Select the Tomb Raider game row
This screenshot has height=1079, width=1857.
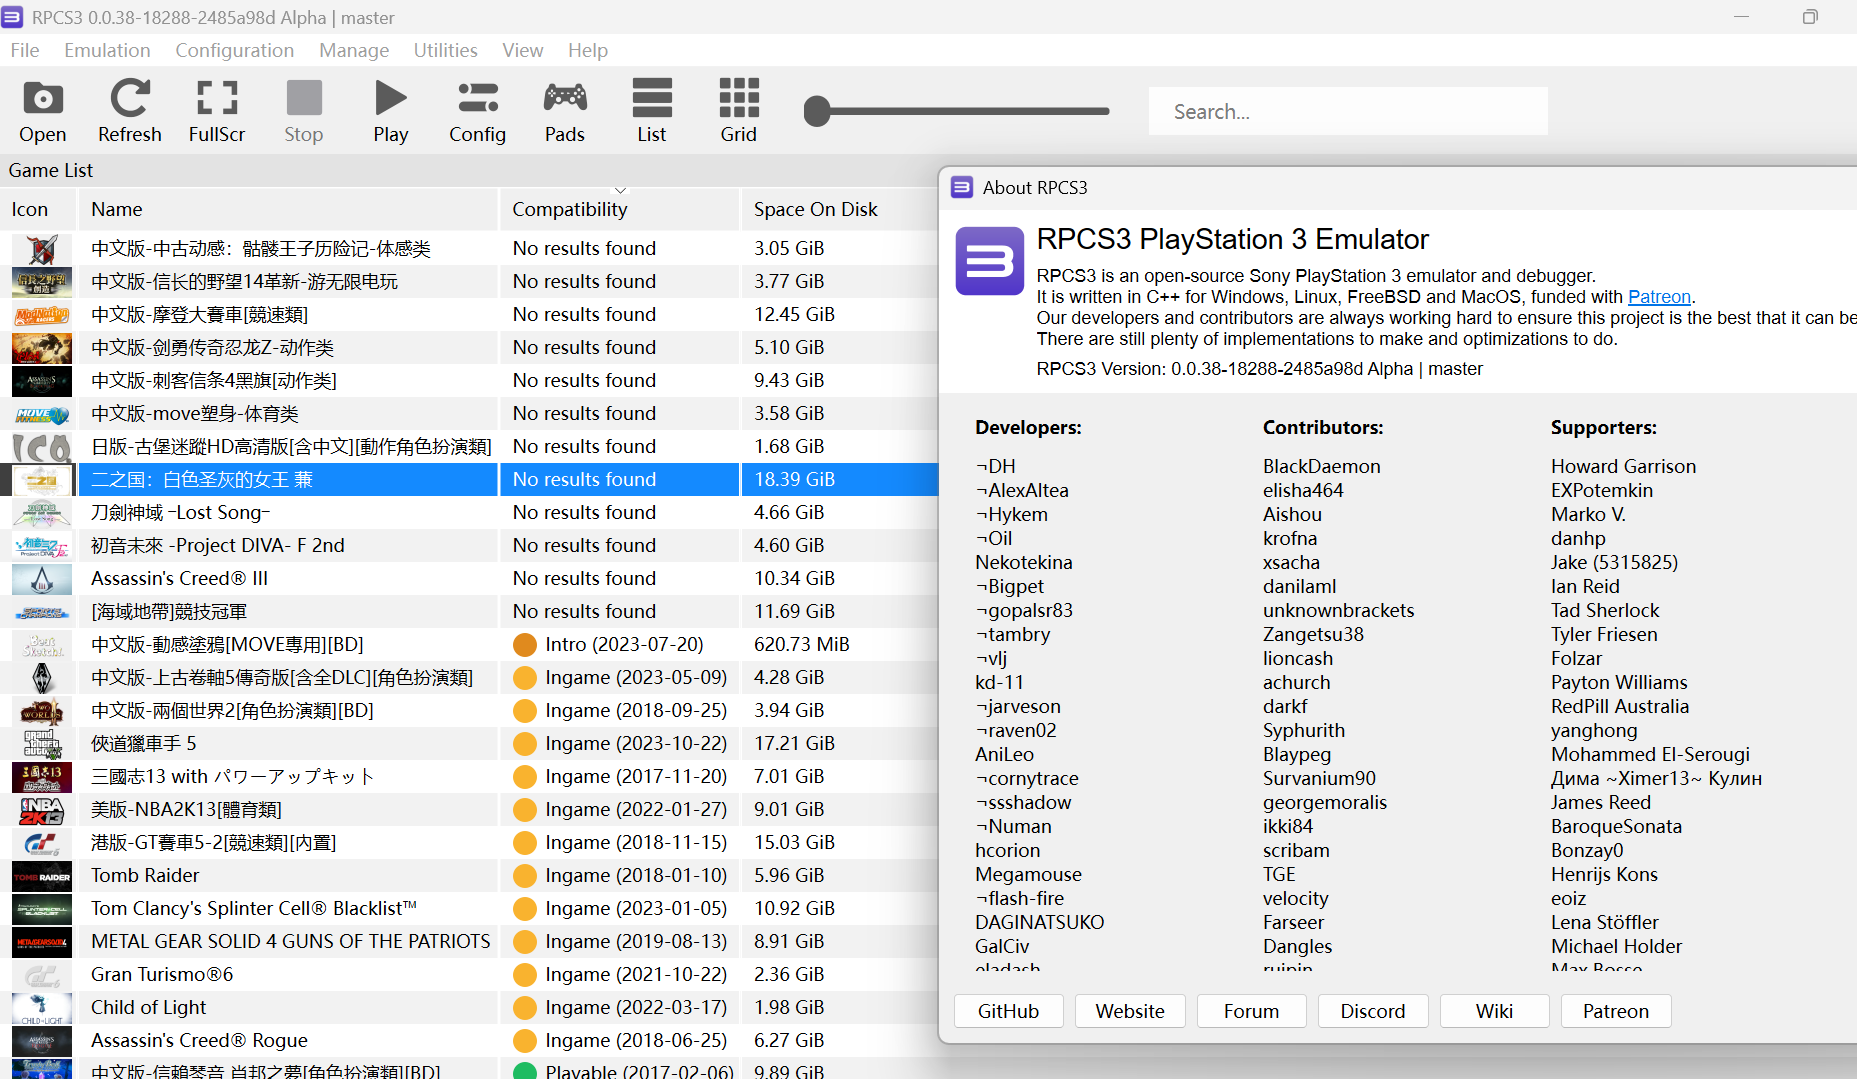pos(145,875)
